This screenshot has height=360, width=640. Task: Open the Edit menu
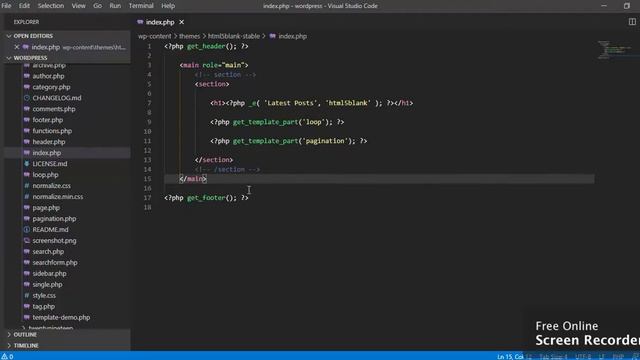24,6
